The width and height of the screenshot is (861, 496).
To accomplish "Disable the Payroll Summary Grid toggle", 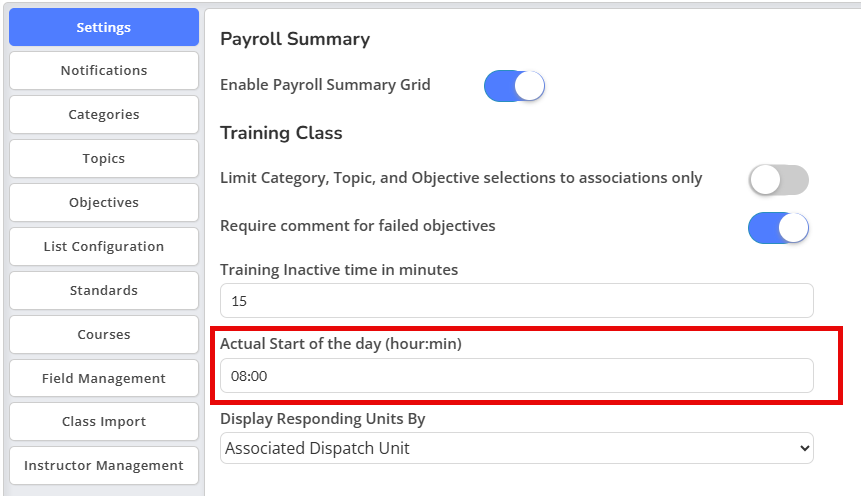I will (514, 86).
